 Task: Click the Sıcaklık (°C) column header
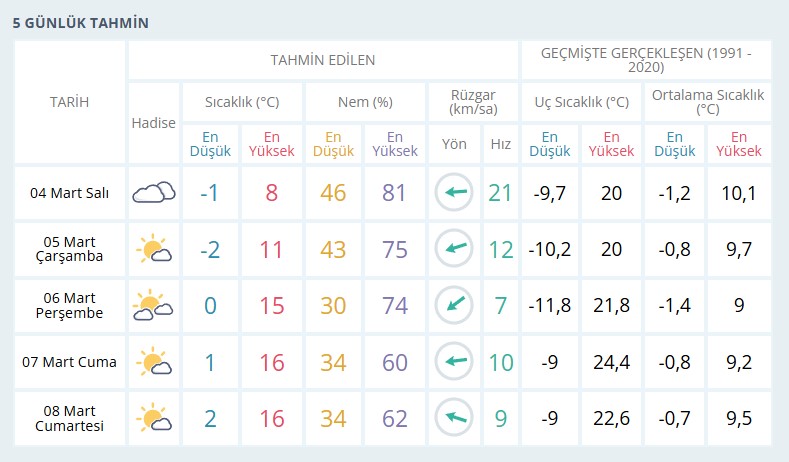tap(242, 102)
